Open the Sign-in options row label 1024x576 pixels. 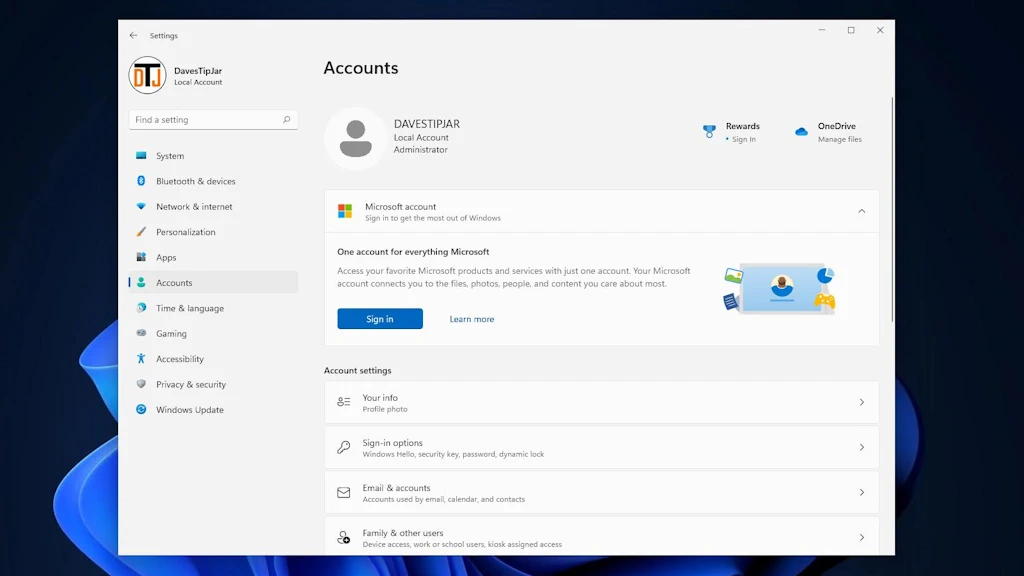click(x=392, y=443)
